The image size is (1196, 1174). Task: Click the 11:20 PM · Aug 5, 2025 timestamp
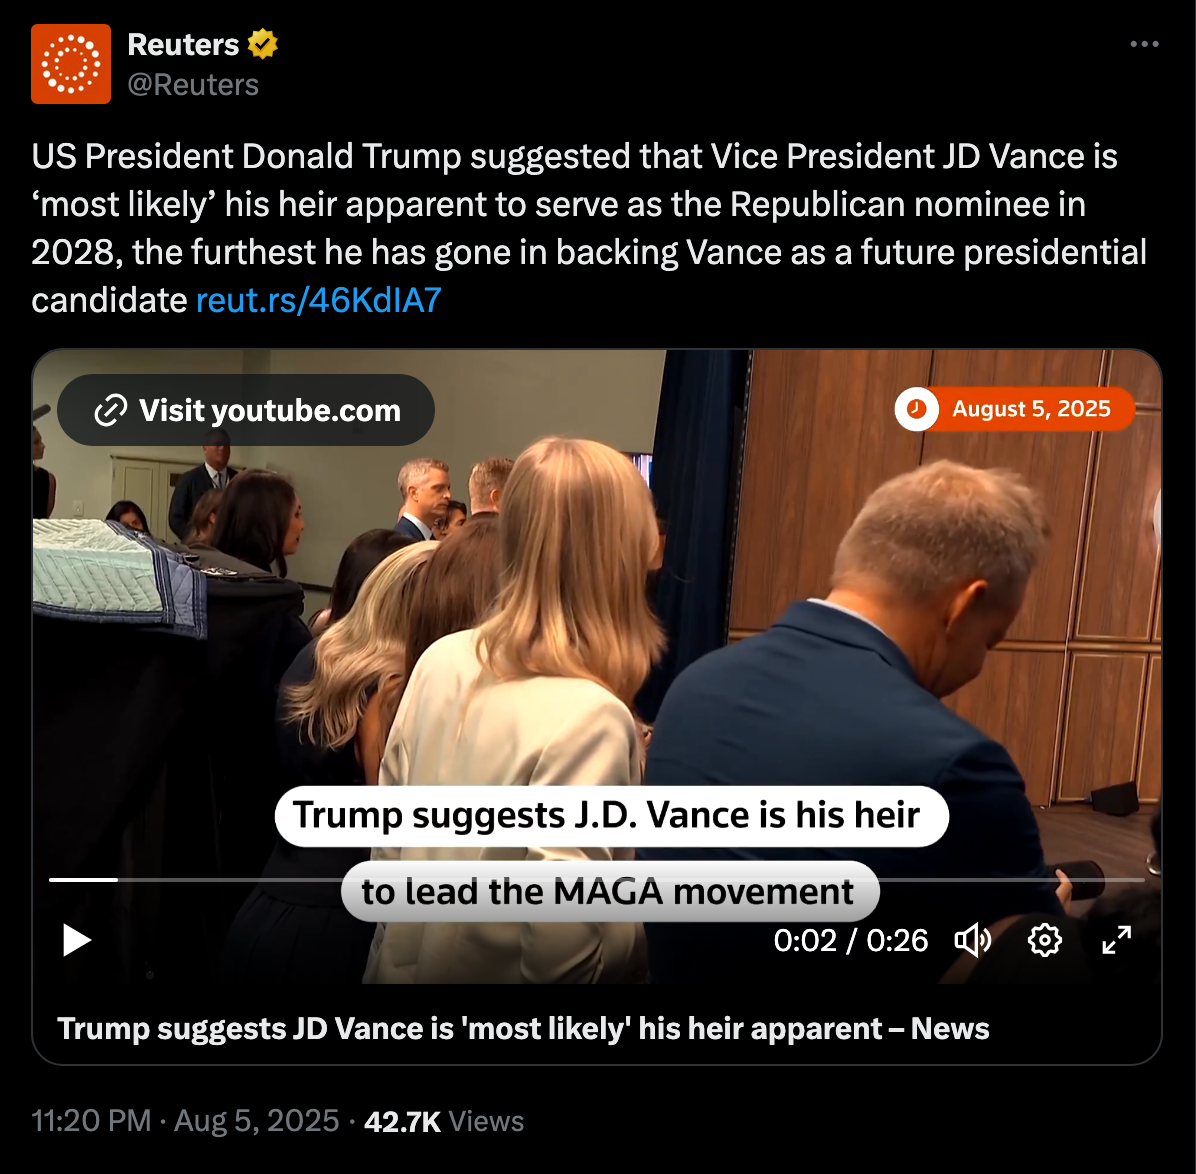[185, 1121]
